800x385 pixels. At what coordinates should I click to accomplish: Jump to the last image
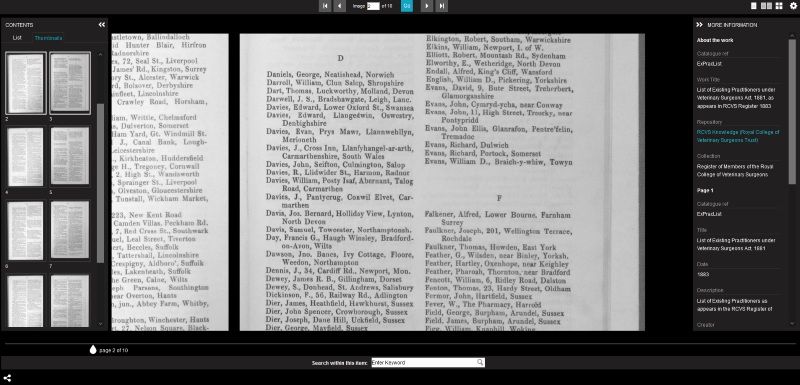(442, 6)
